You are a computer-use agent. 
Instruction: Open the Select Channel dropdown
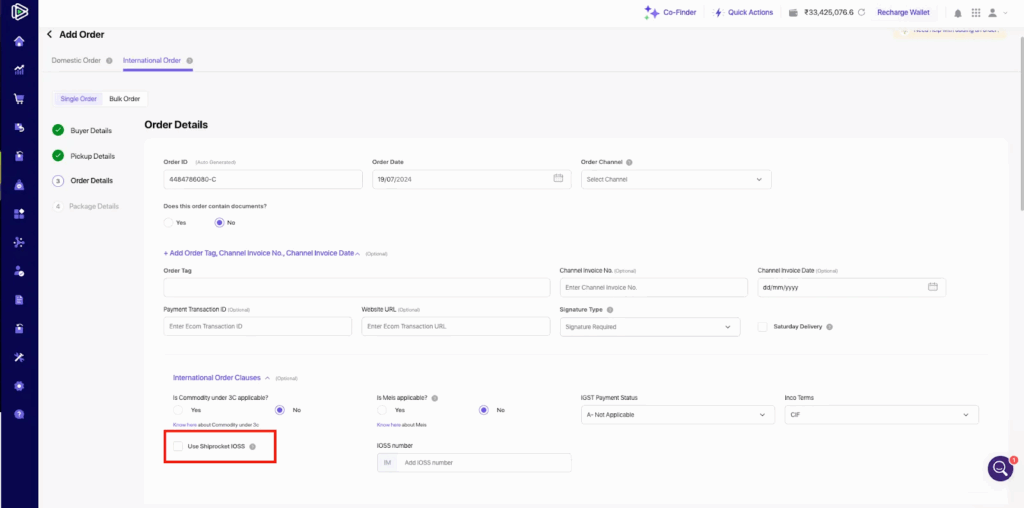tap(675, 179)
